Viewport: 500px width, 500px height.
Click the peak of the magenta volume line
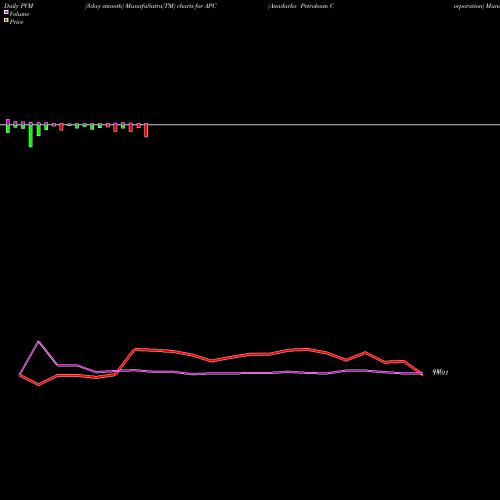(x=38, y=341)
